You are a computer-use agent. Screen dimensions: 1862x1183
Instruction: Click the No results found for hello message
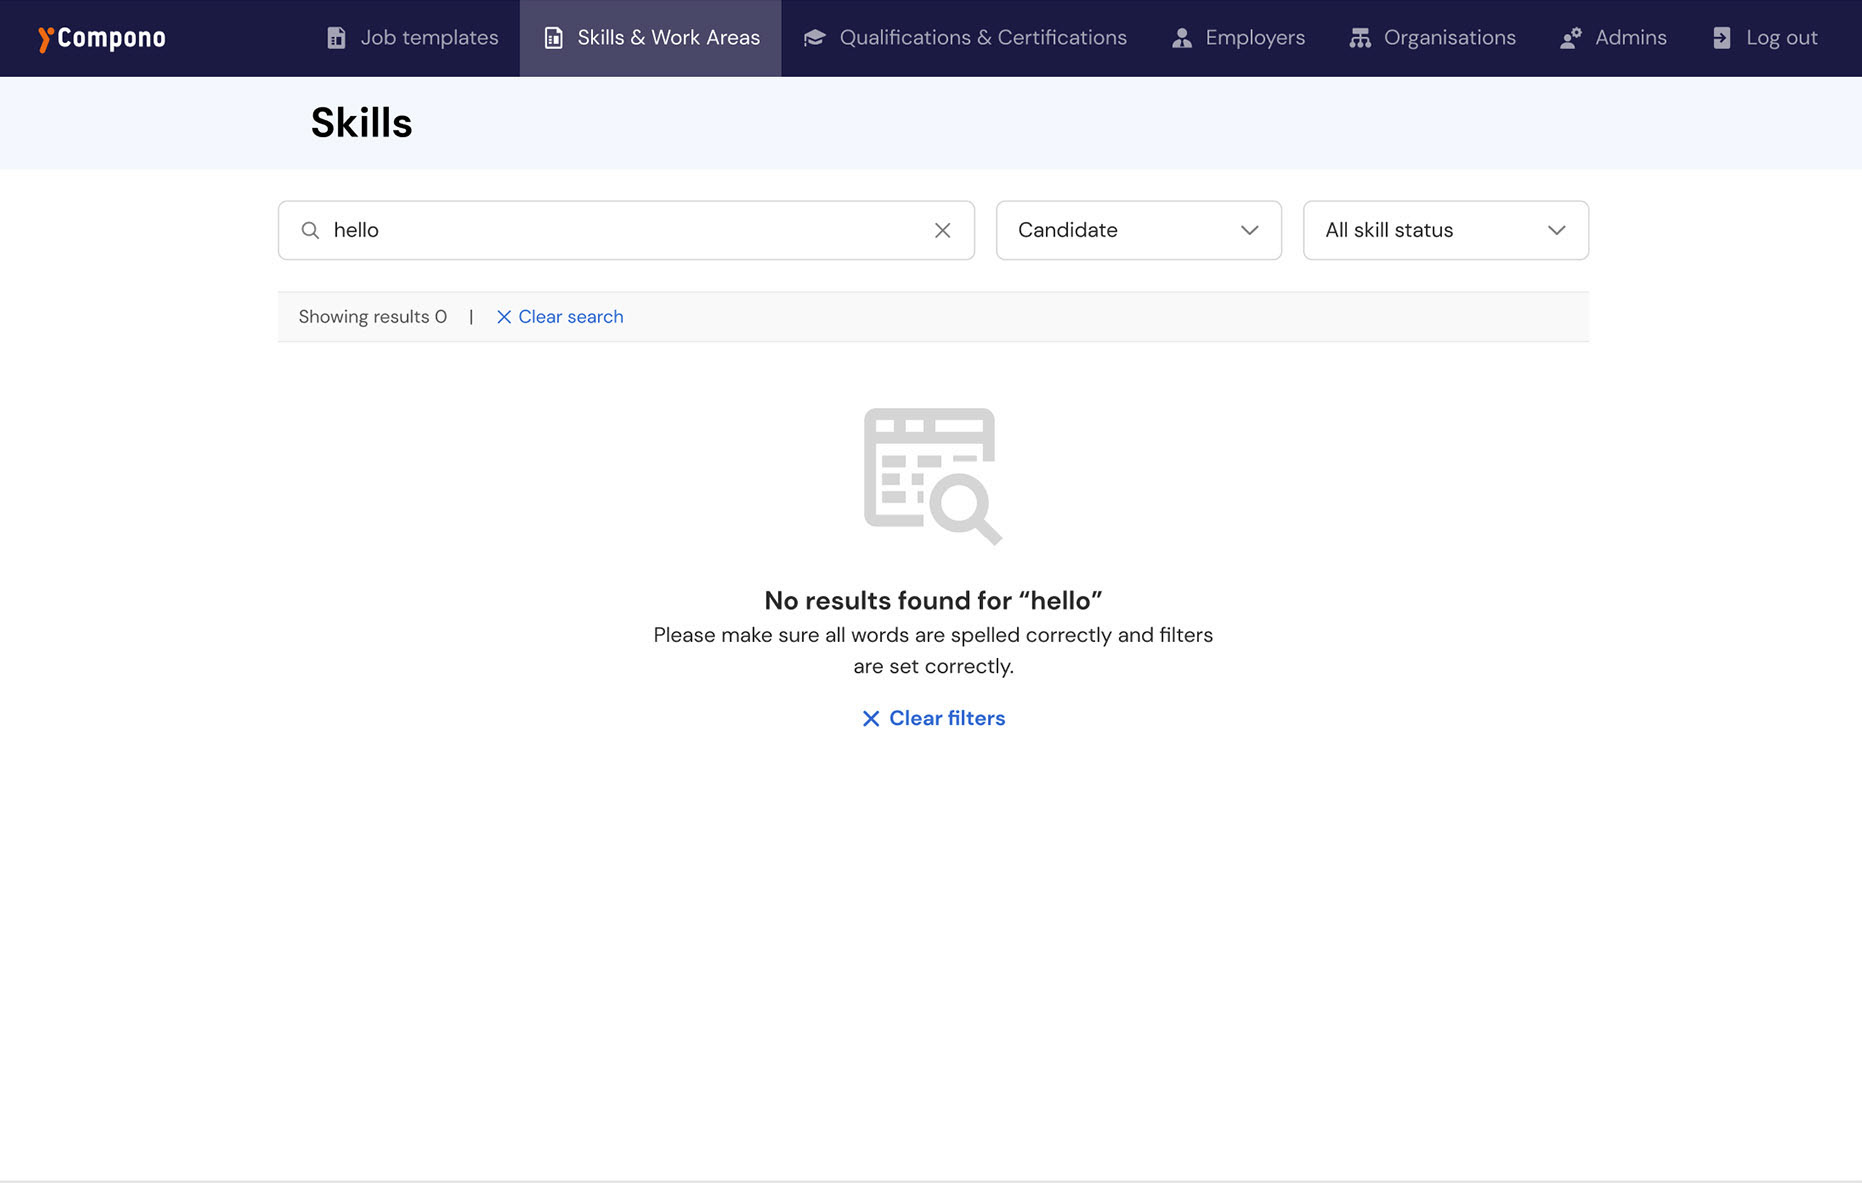click(x=933, y=601)
